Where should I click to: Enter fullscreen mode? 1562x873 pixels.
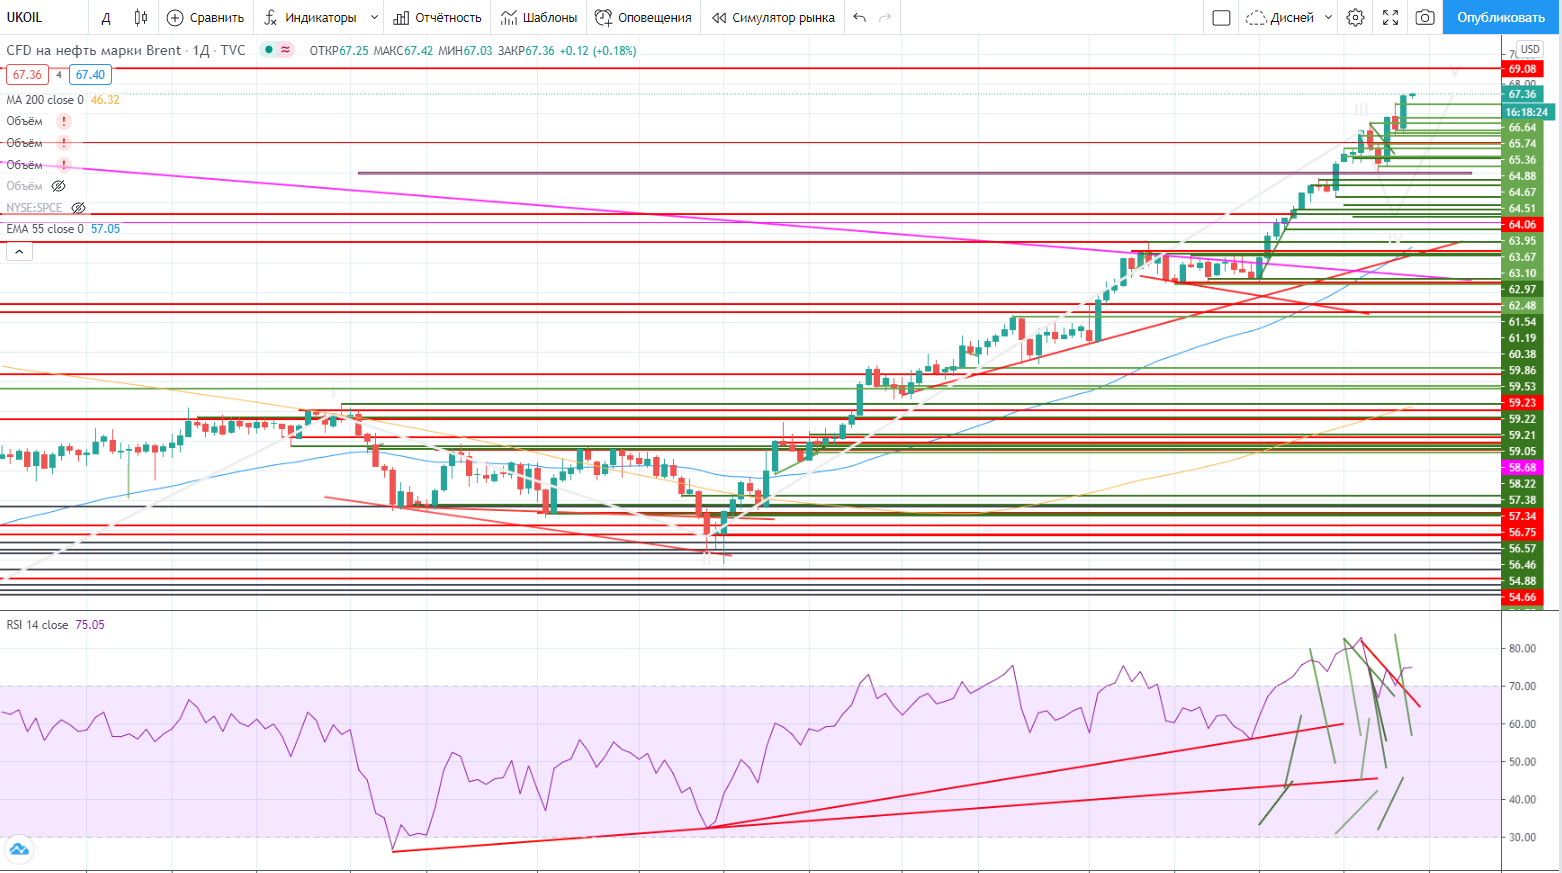(x=1390, y=17)
